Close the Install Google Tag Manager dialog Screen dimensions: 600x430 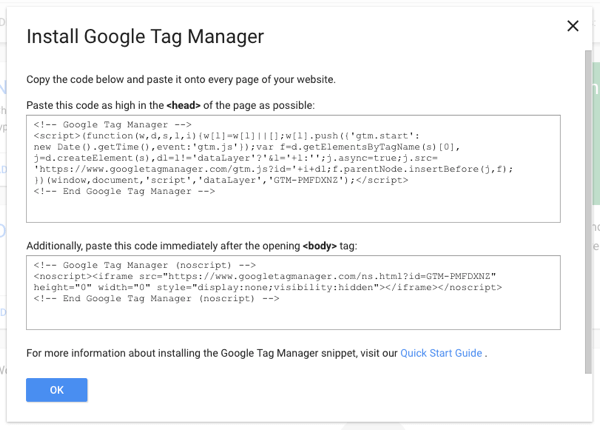[573, 26]
